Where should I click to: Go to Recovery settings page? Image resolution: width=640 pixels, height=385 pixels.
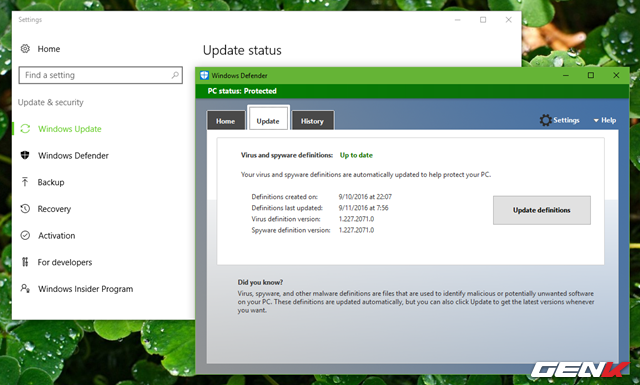[54, 209]
